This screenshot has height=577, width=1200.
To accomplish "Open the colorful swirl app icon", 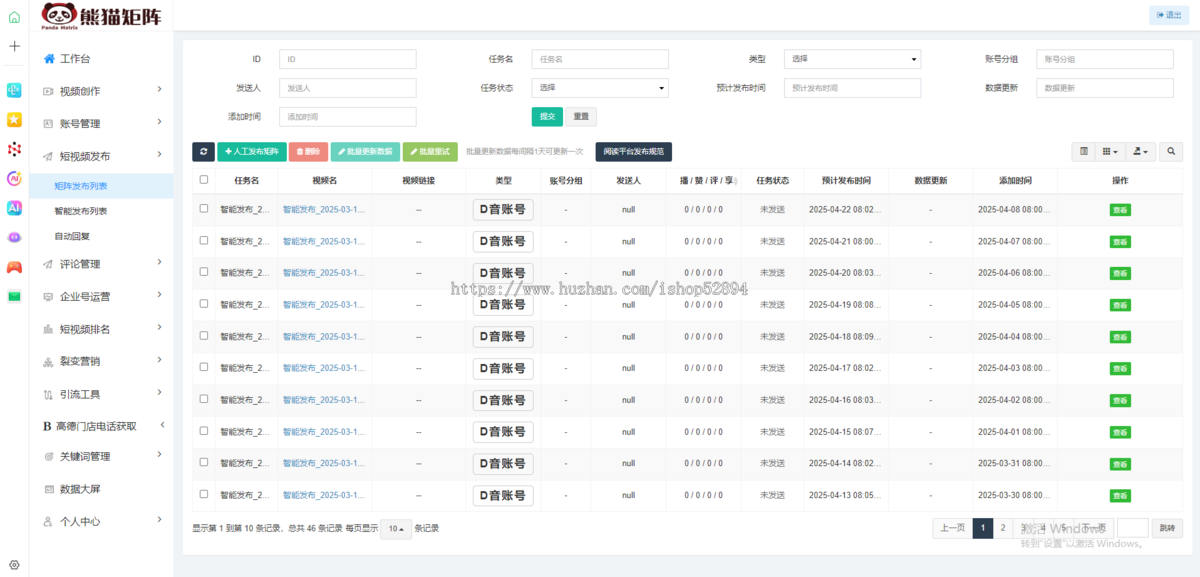I will click(14, 179).
